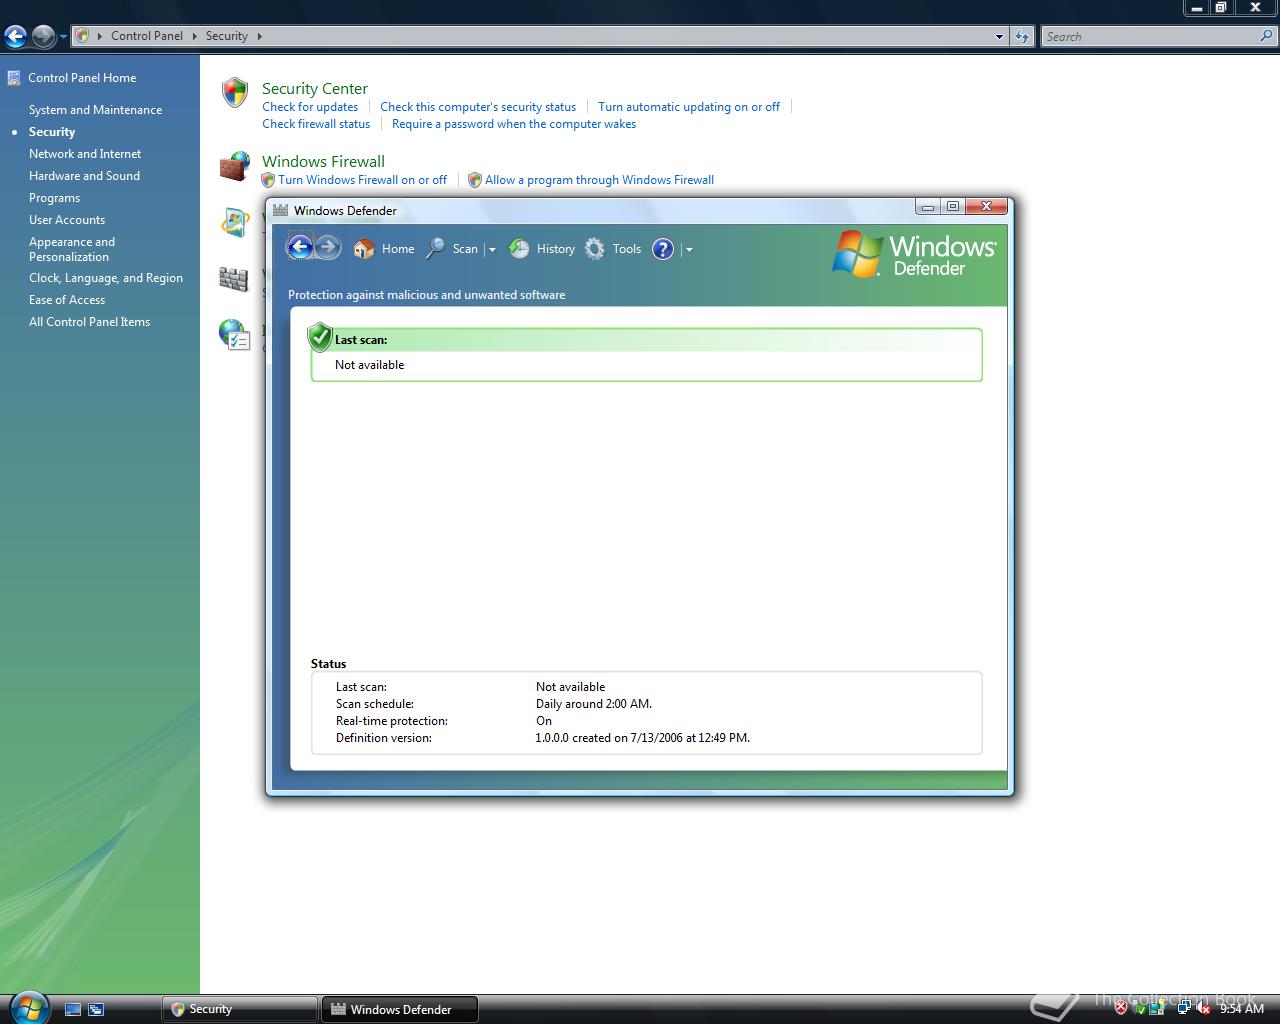Click the gear Tools icon
1280x1024 pixels.
pyautogui.click(x=595, y=249)
